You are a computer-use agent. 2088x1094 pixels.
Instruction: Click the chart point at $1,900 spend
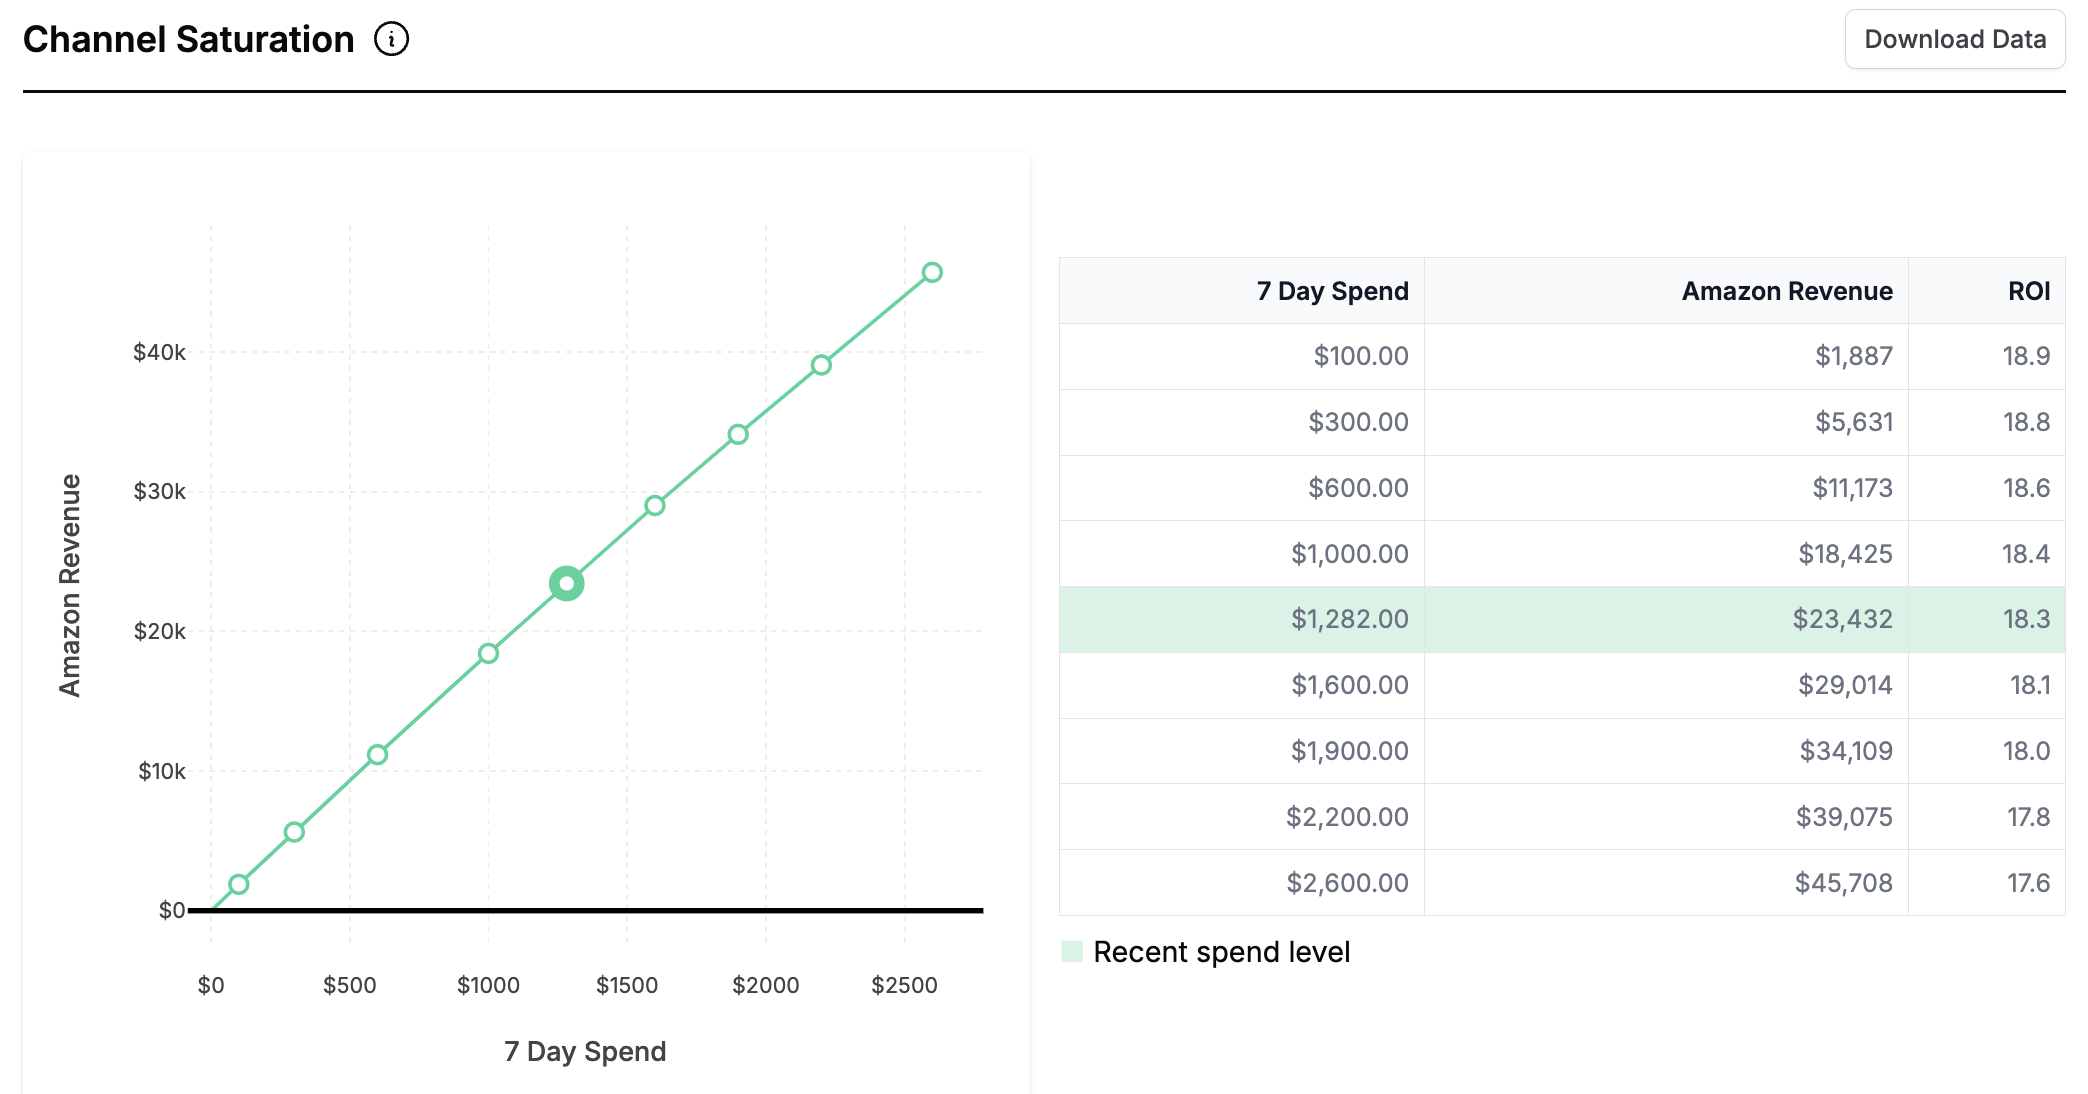click(x=738, y=434)
